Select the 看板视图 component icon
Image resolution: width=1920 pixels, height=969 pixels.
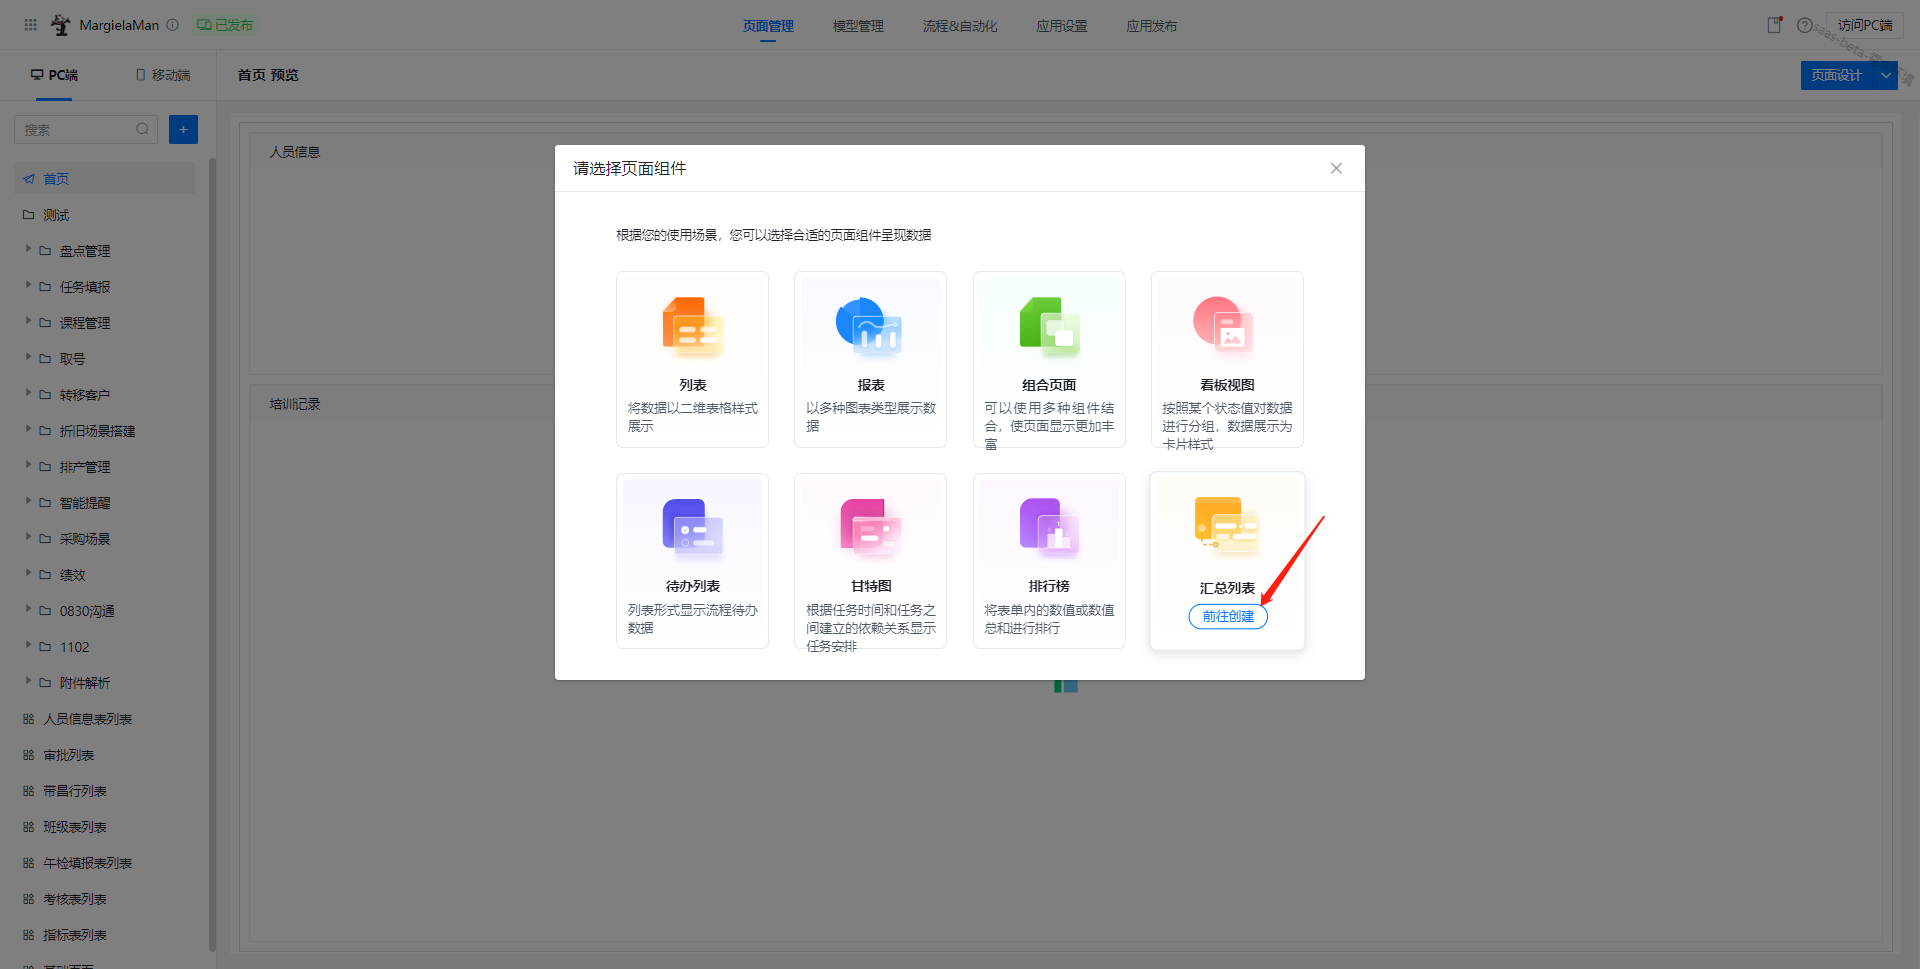[1224, 326]
